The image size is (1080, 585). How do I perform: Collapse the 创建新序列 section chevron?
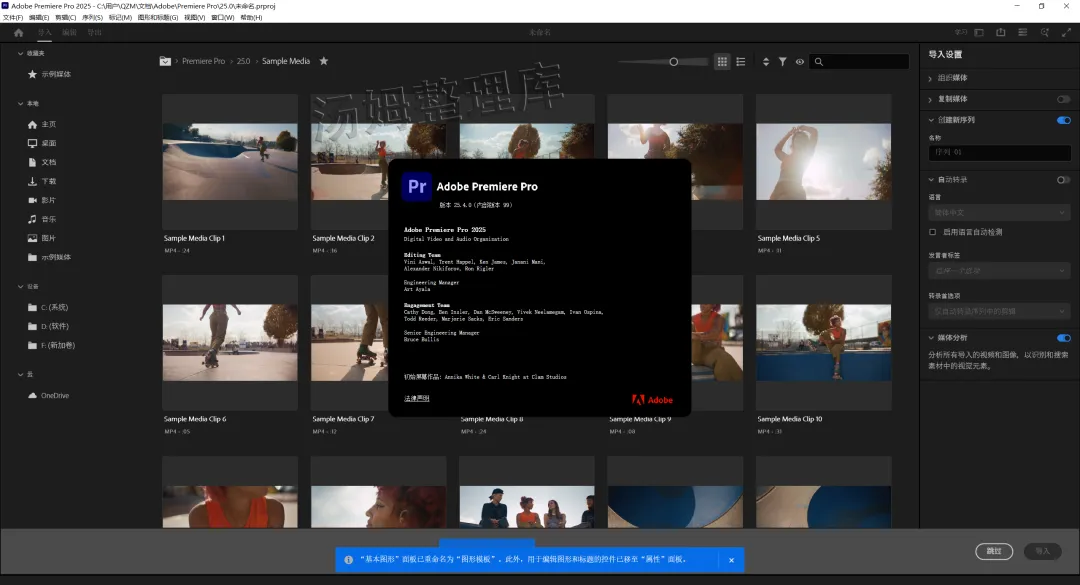click(931, 120)
